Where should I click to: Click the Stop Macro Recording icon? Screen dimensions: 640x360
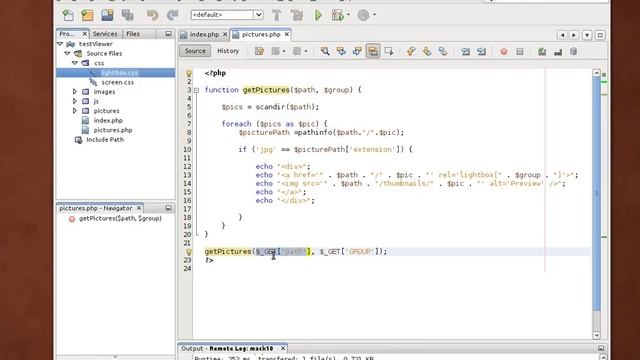point(520,51)
